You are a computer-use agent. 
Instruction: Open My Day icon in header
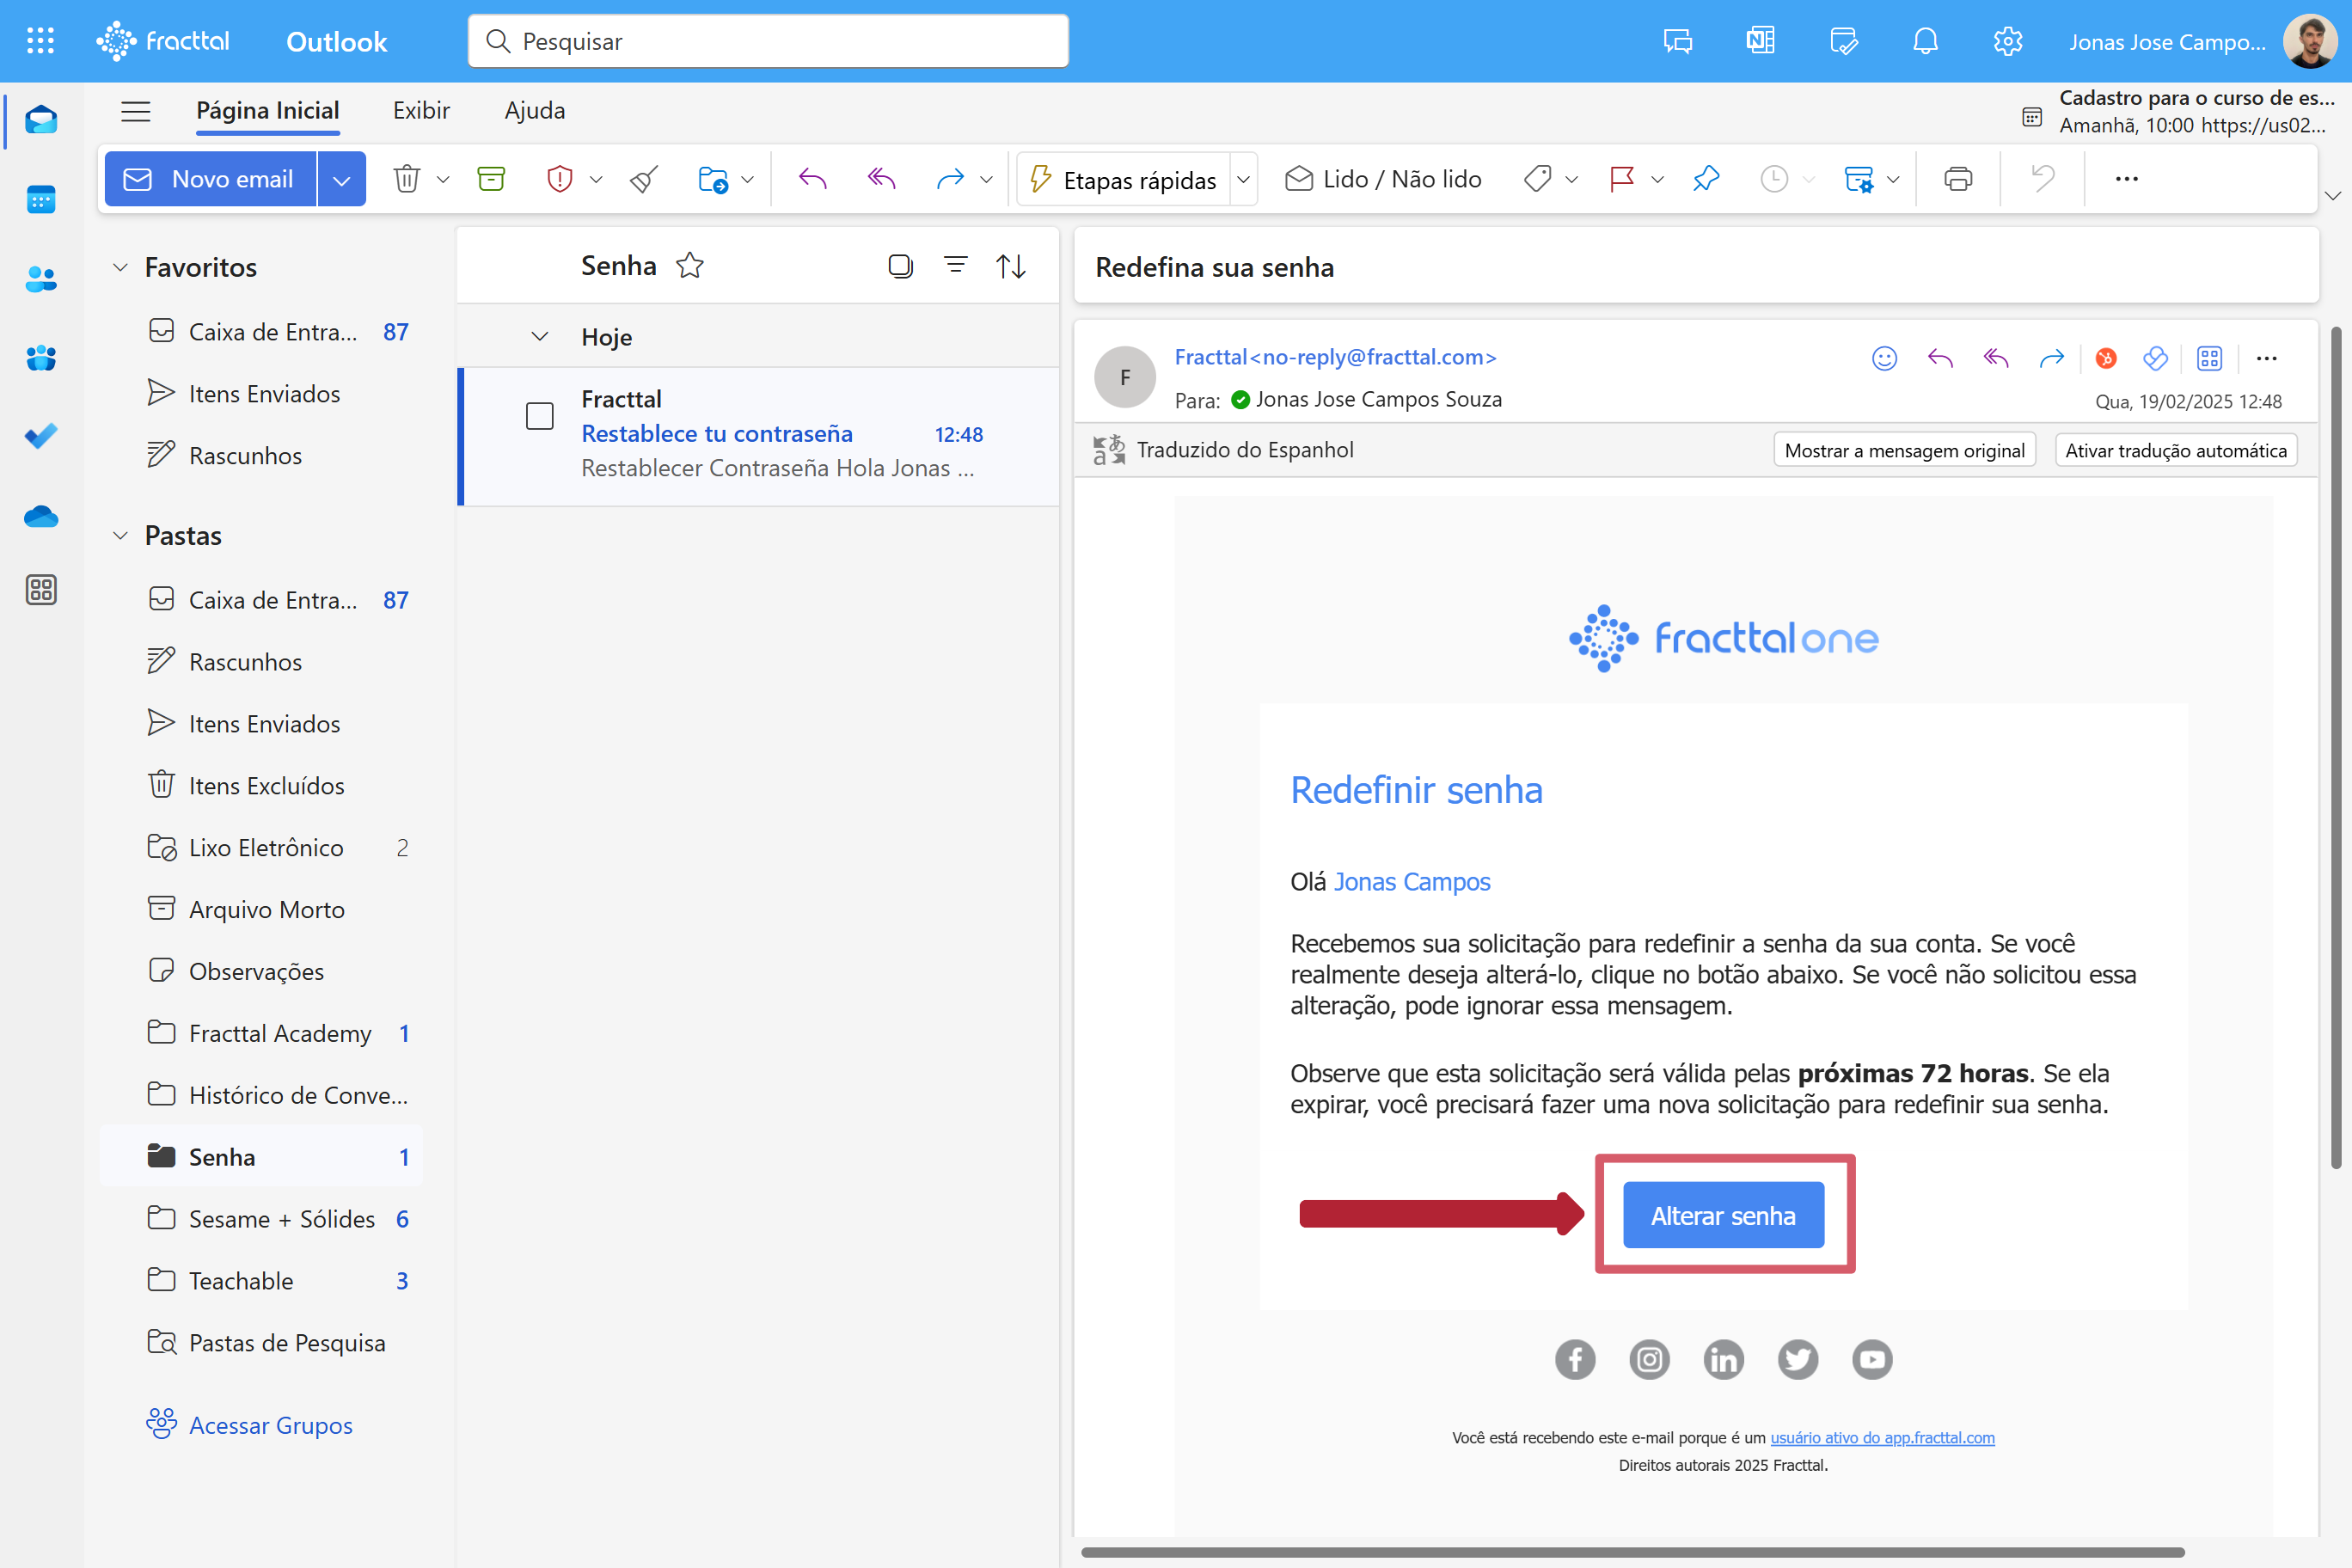click(1843, 41)
